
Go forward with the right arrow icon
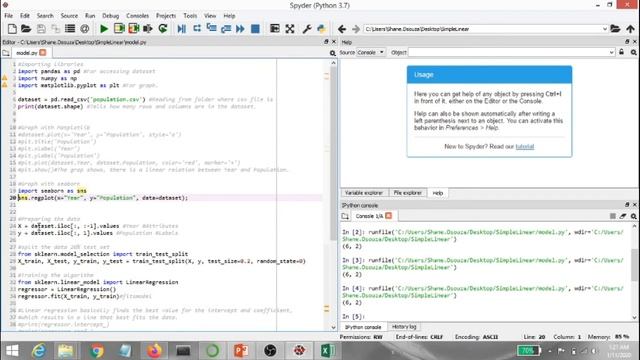point(356,29)
